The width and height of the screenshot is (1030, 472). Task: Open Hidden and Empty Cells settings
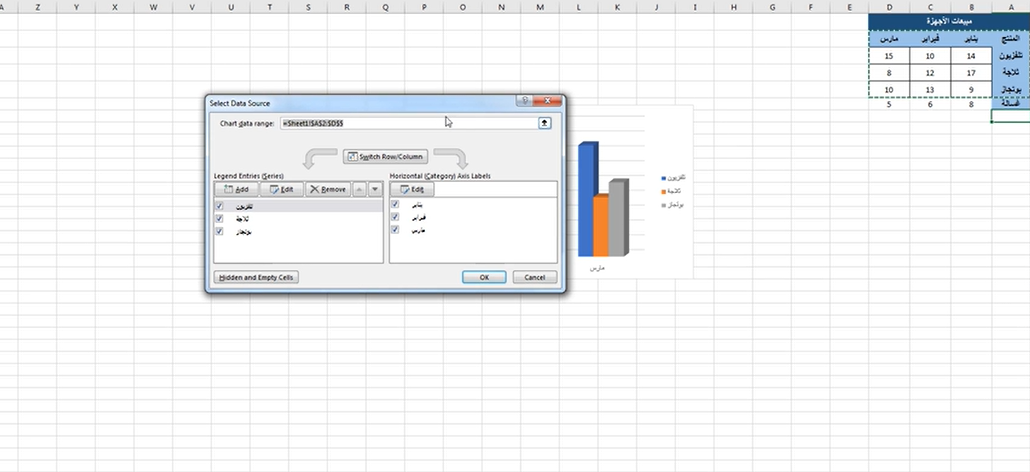click(x=257, y=277)
